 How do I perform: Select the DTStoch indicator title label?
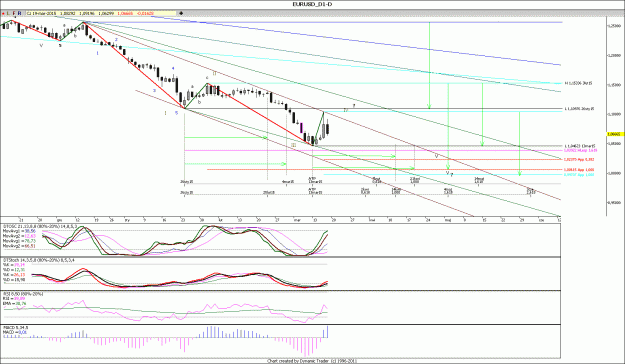39,260
